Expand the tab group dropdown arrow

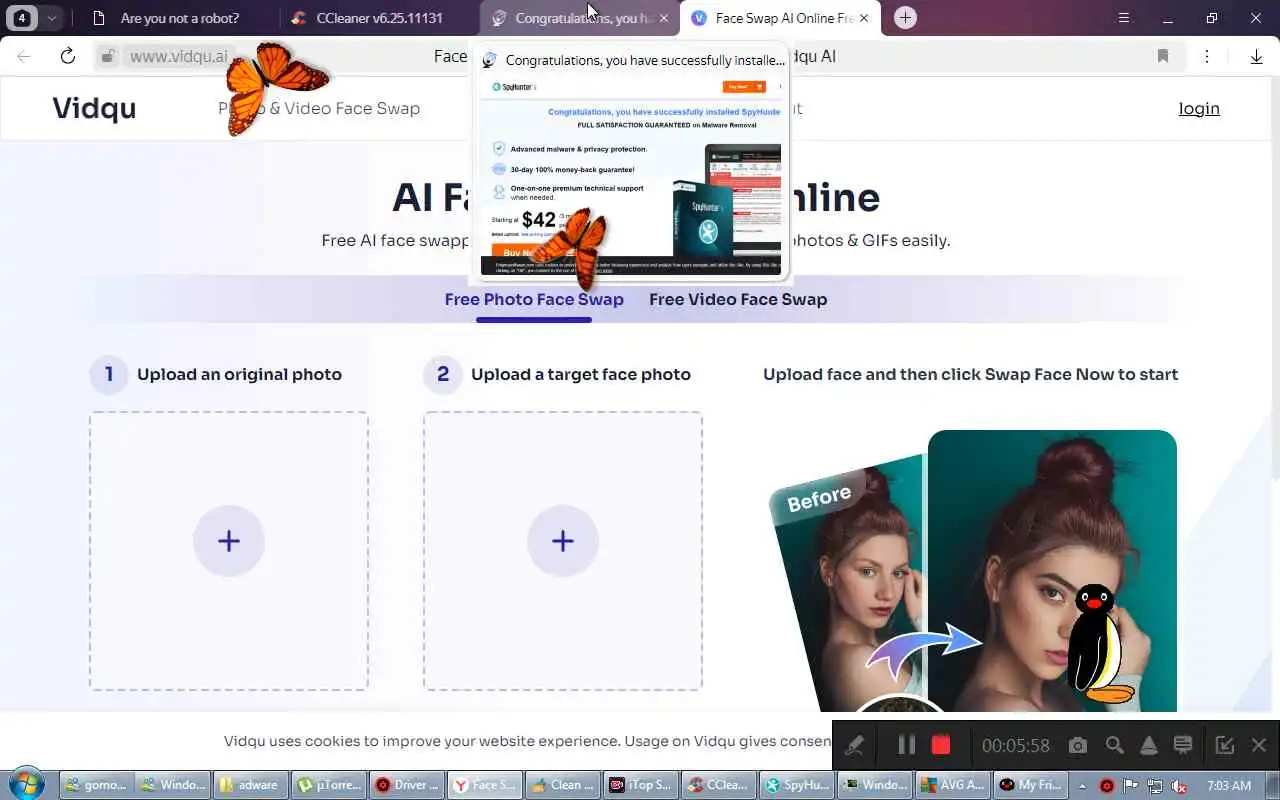pyautogui.click(x=52, y=18)
